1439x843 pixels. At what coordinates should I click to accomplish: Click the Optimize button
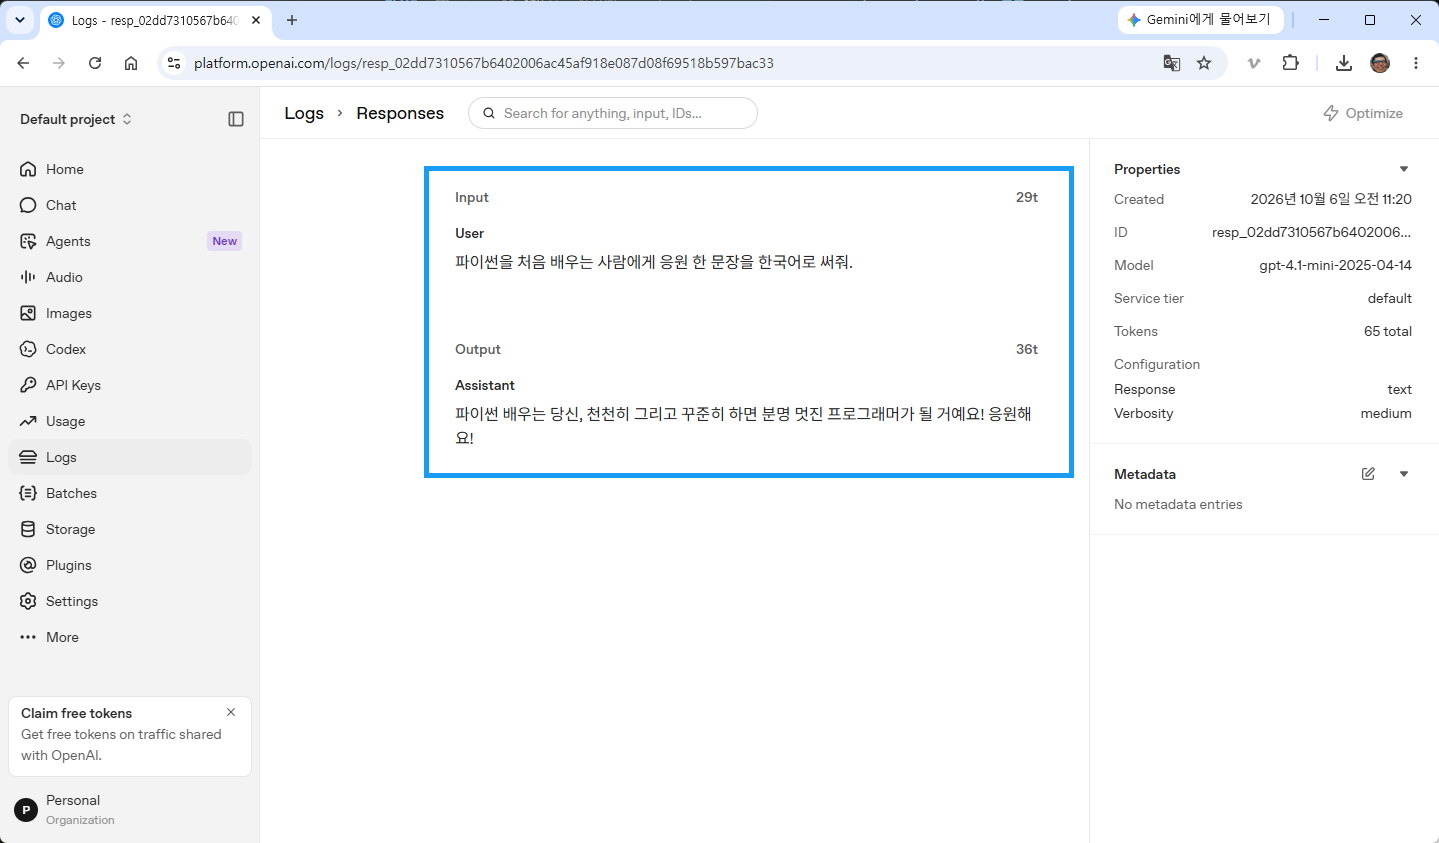1363,113
